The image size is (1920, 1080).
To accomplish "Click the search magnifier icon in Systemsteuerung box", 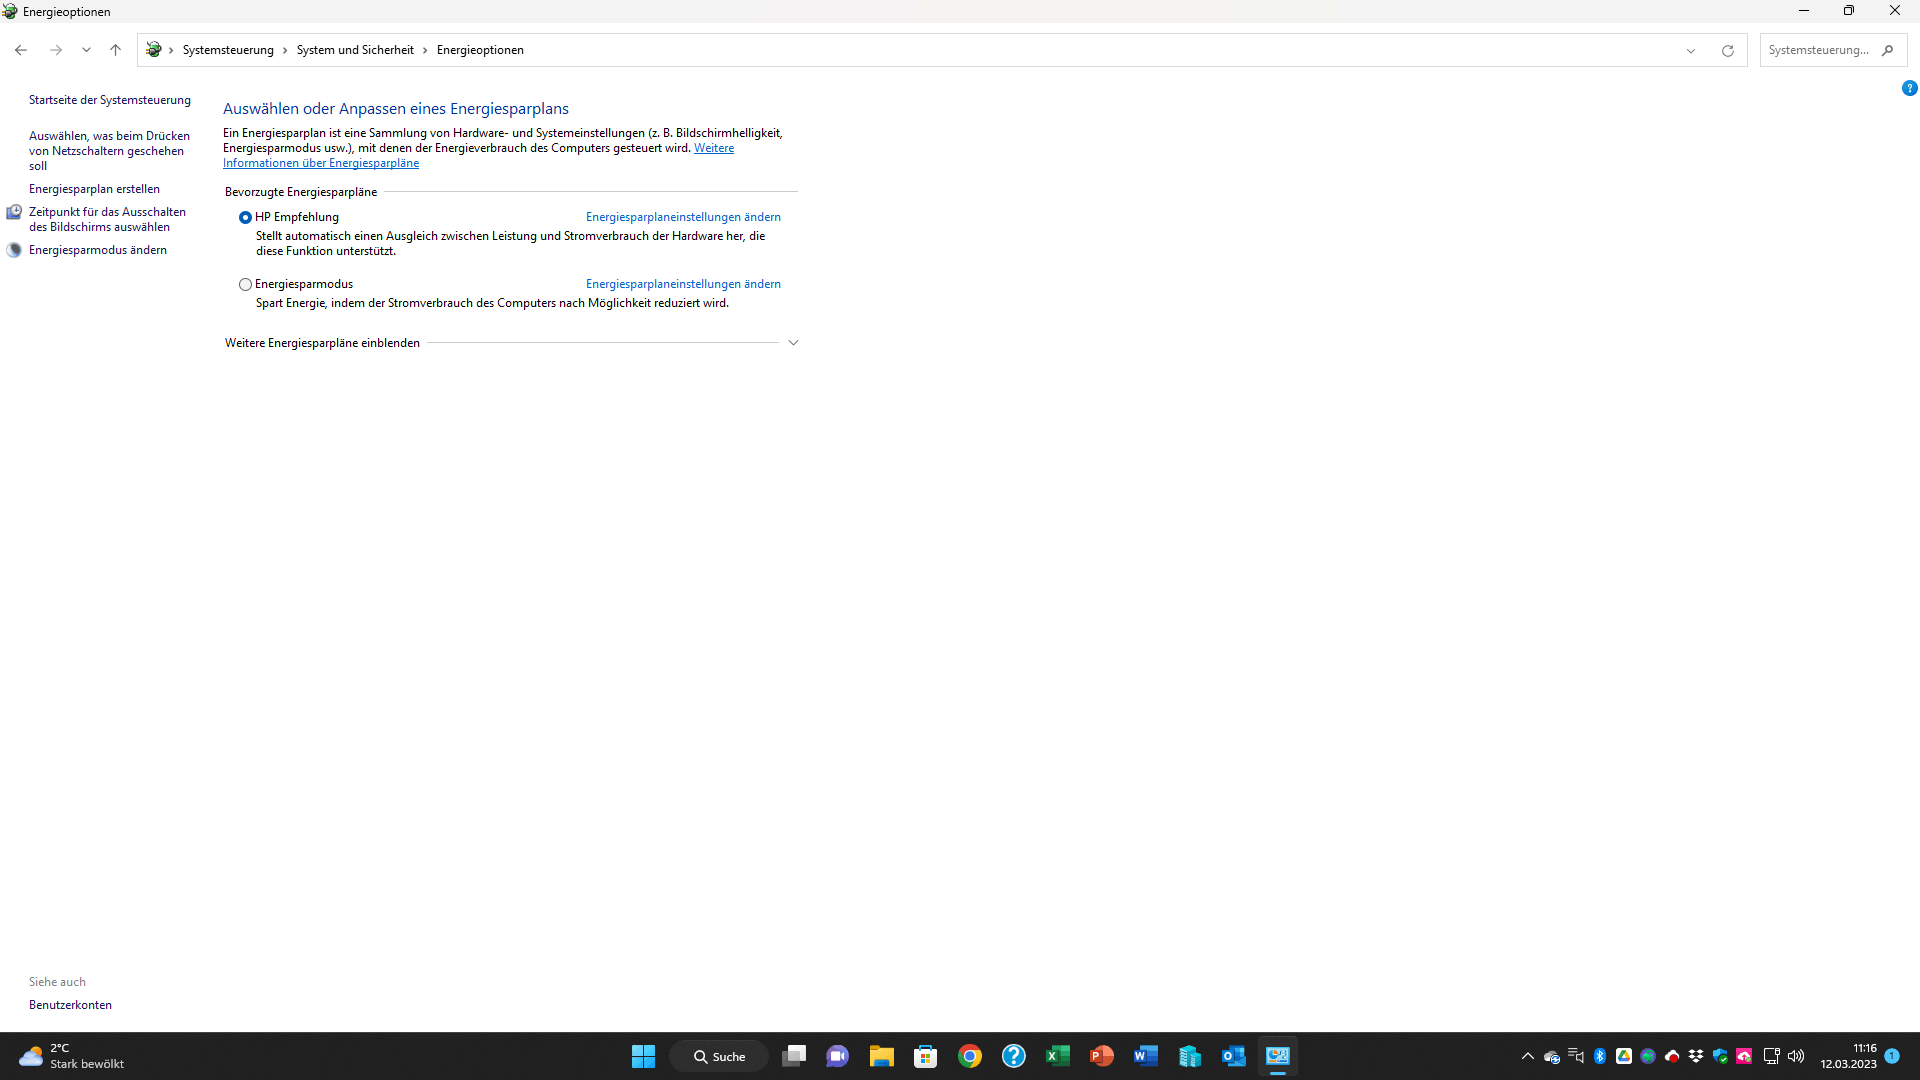I will (x=1887, y=50).
